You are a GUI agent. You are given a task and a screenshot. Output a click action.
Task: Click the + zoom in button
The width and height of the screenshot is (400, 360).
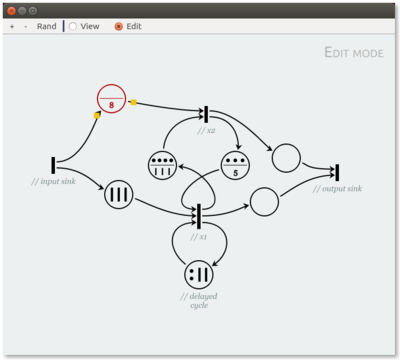12,26
